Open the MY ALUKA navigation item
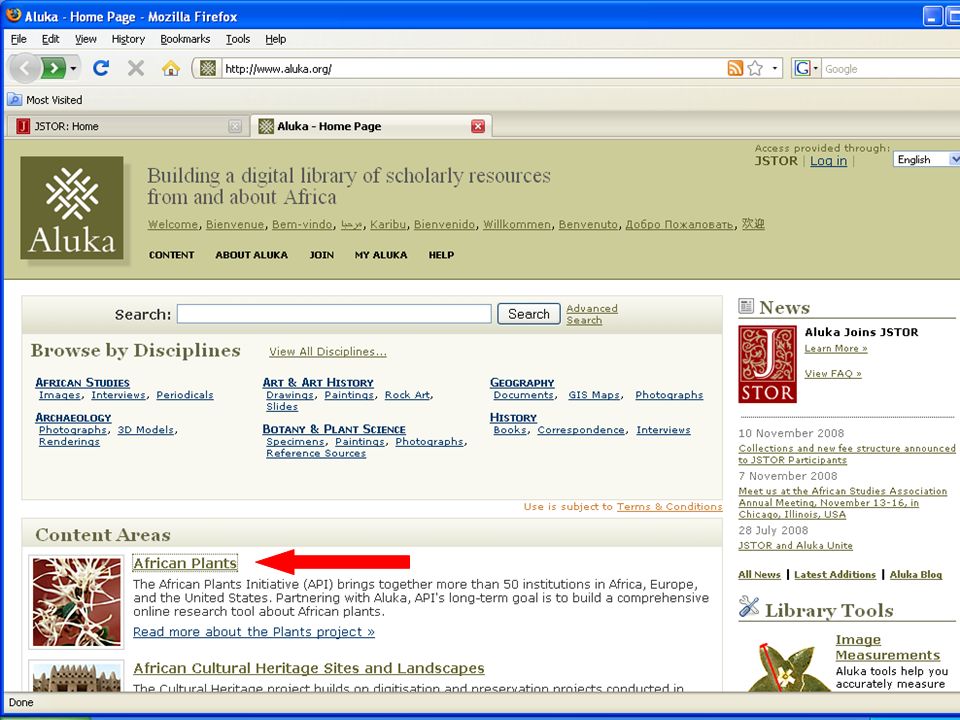Viewport: 960px width, 720px height. pyautogui.click(x=381, y=255)
